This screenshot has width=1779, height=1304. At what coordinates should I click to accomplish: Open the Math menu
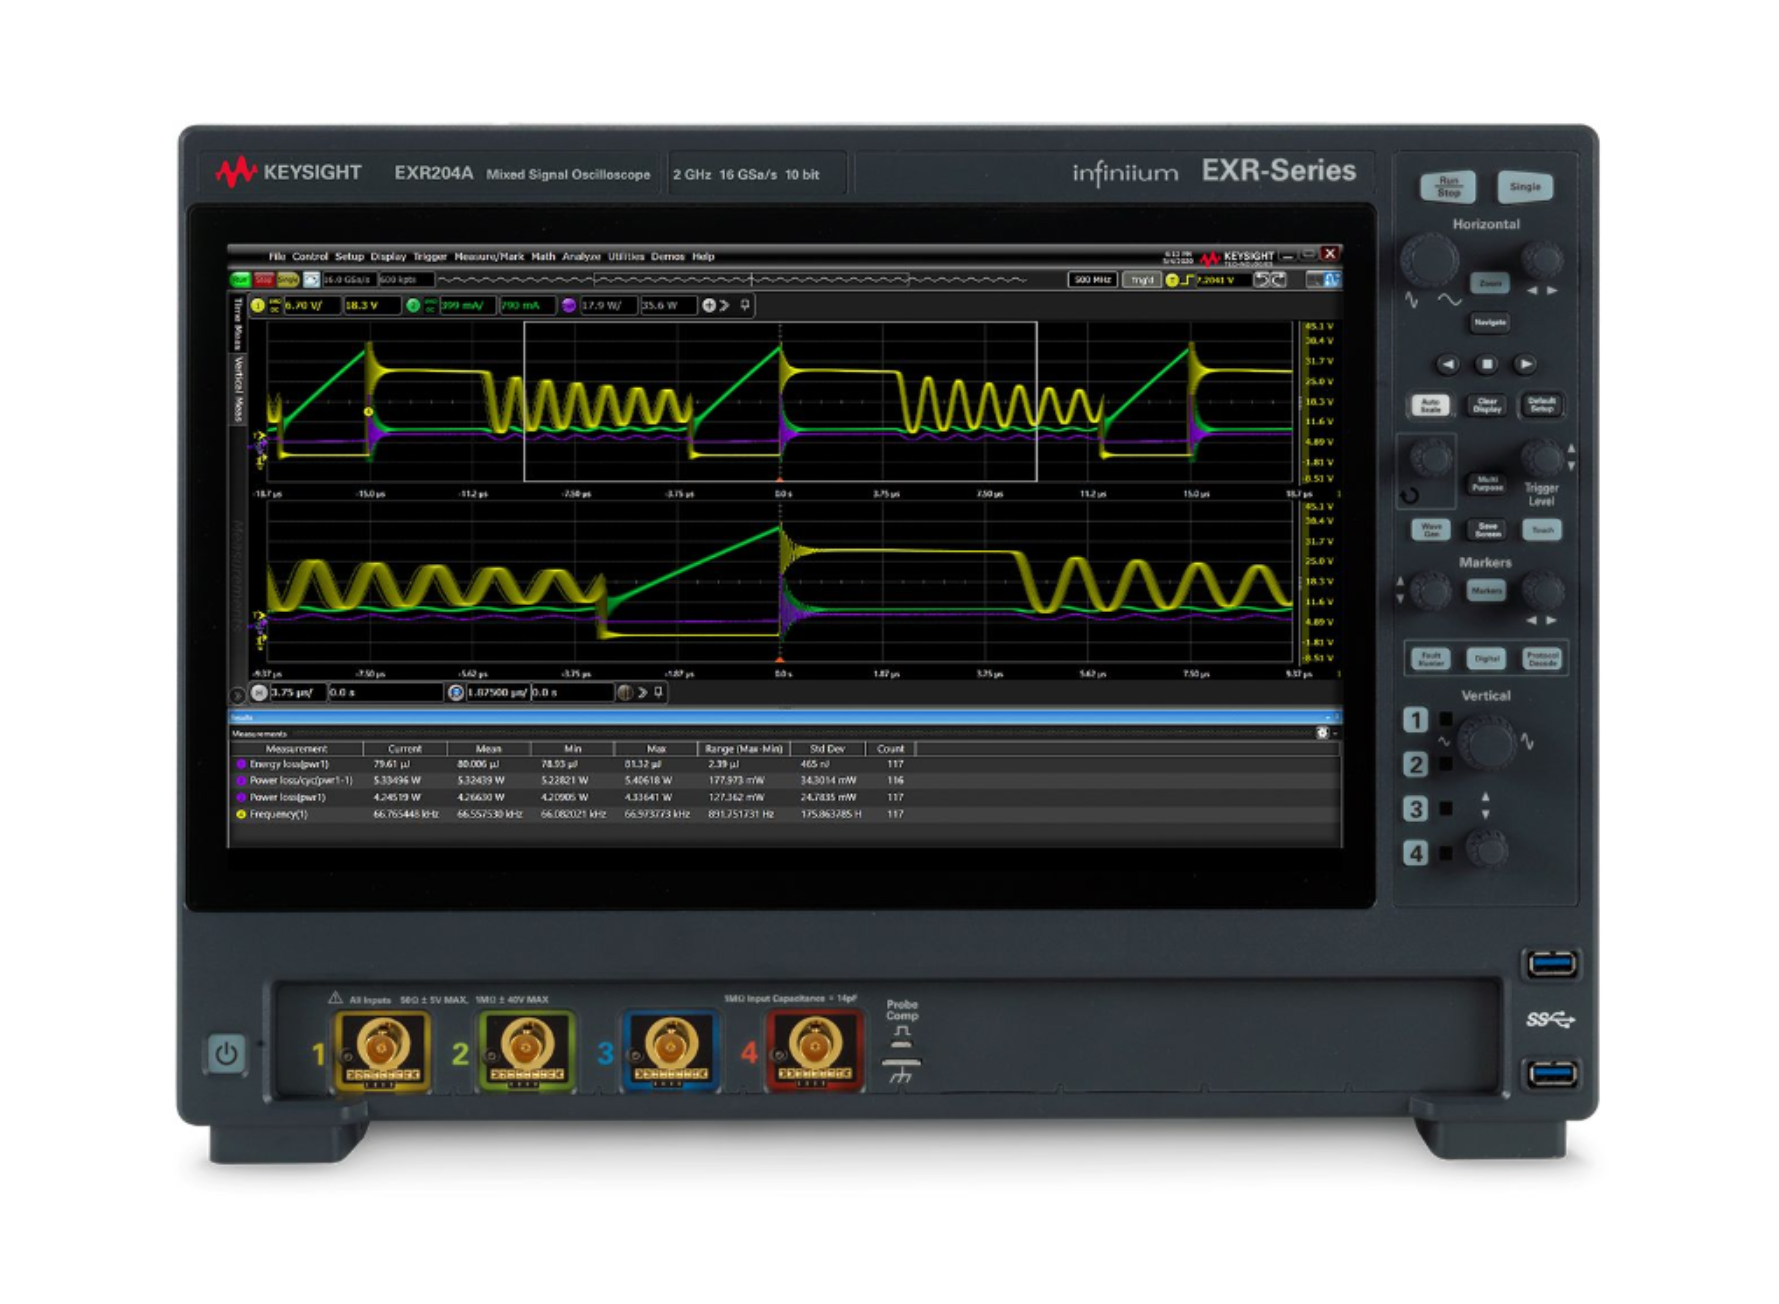tap(543, 257)
